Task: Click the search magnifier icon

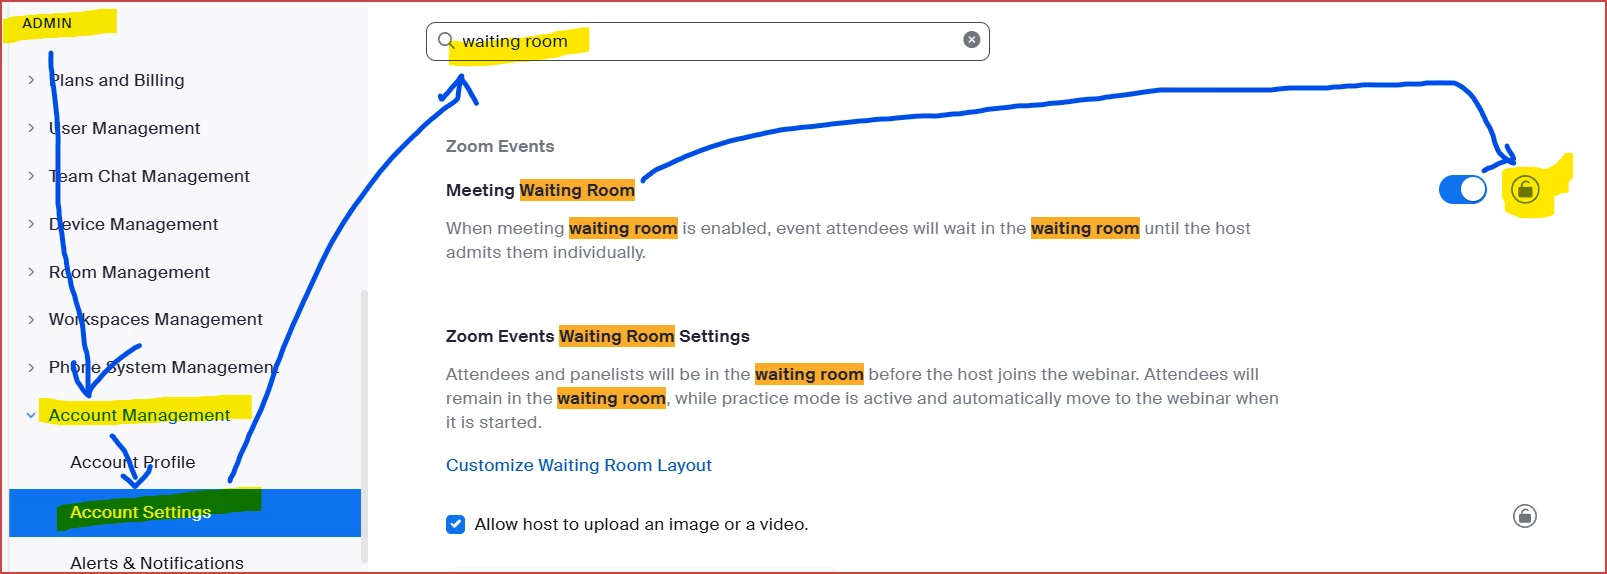Action: 446,40
